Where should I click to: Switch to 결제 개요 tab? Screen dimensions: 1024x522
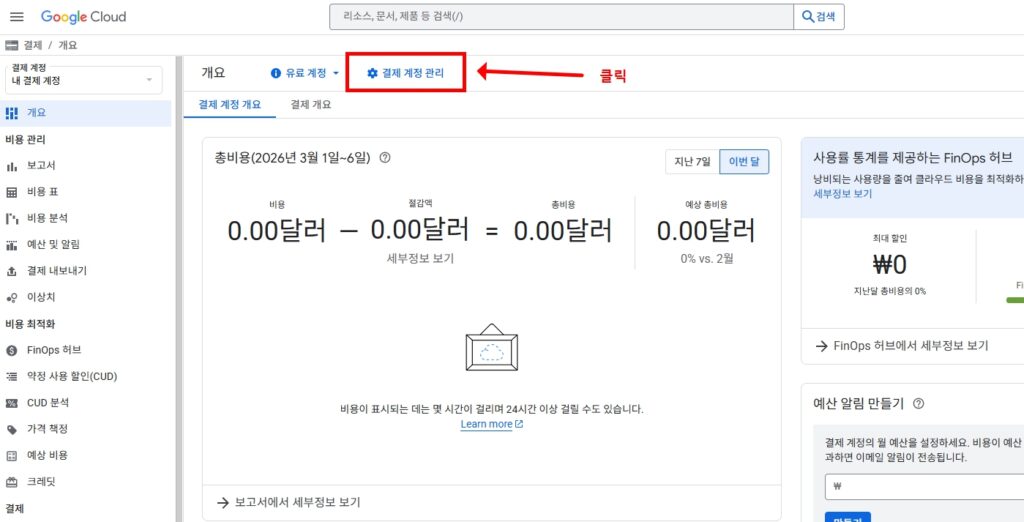tap(311, 105)
